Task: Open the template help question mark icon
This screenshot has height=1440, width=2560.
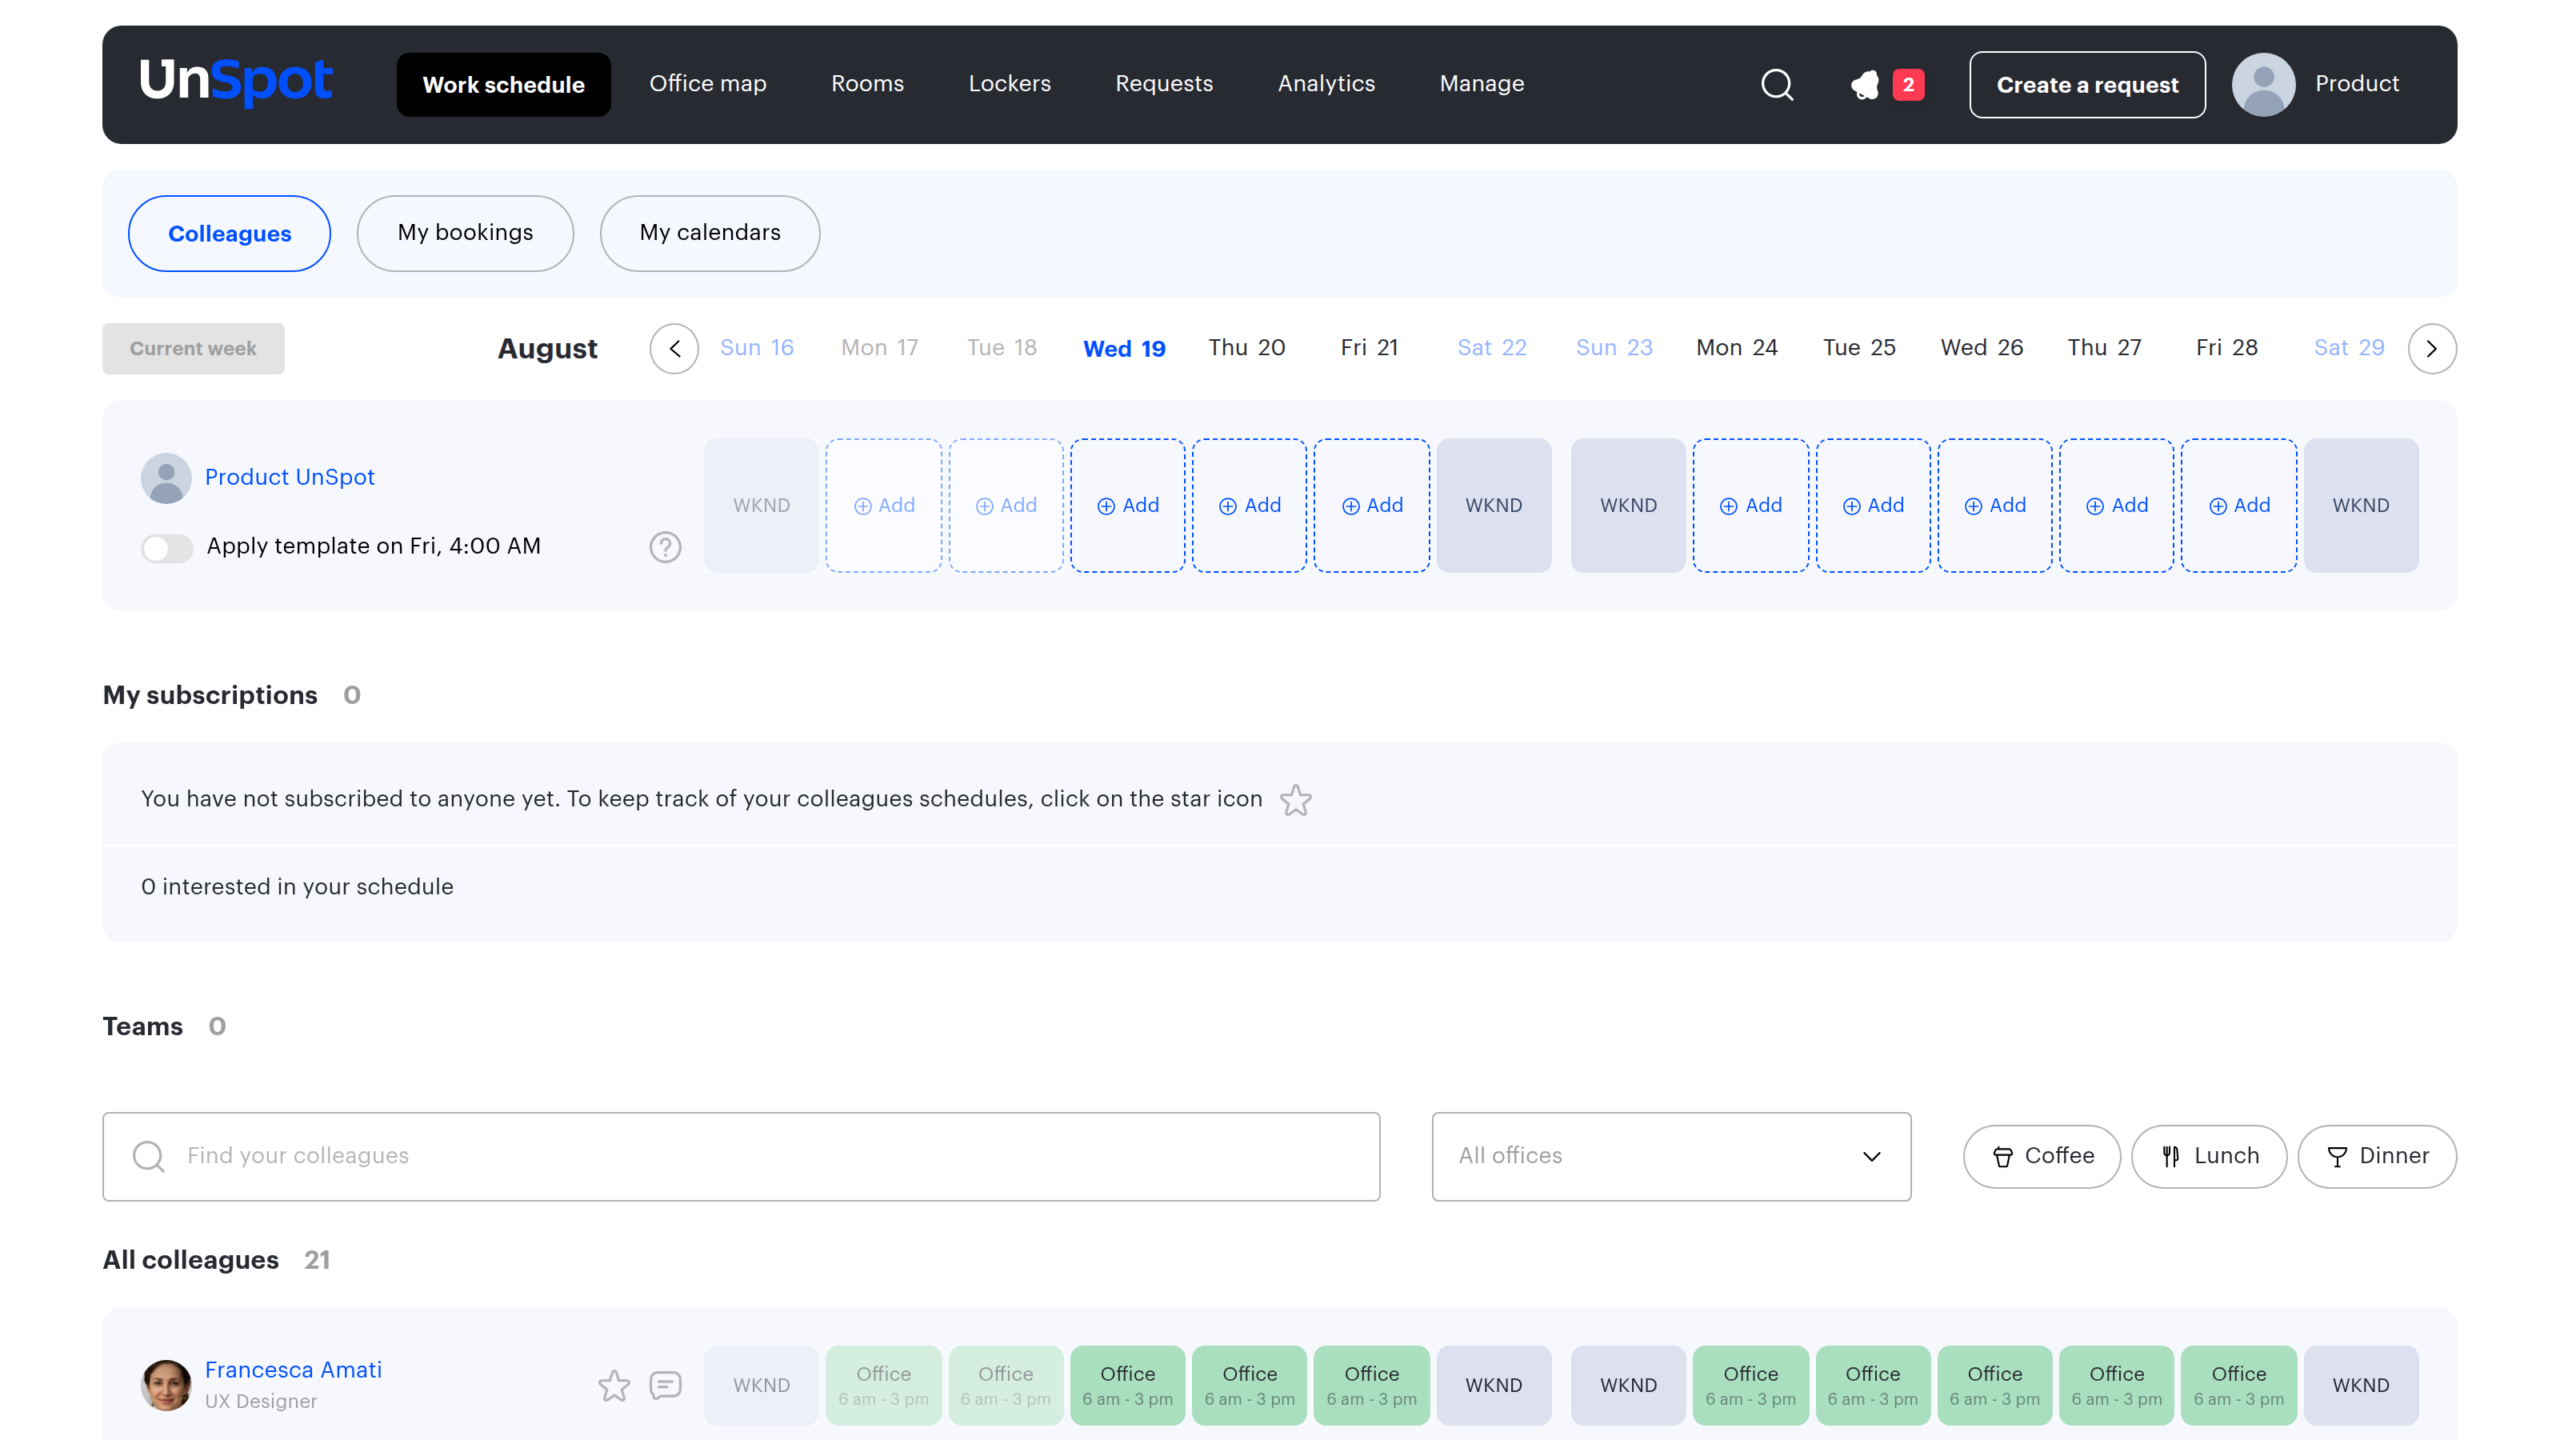Action: click(x=665, y=547)
